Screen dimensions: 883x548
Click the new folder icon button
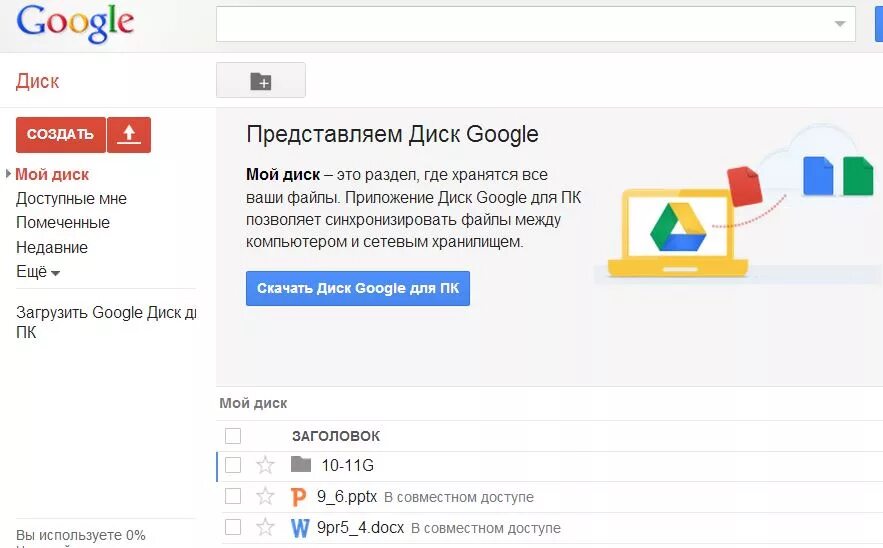[261, 81]
